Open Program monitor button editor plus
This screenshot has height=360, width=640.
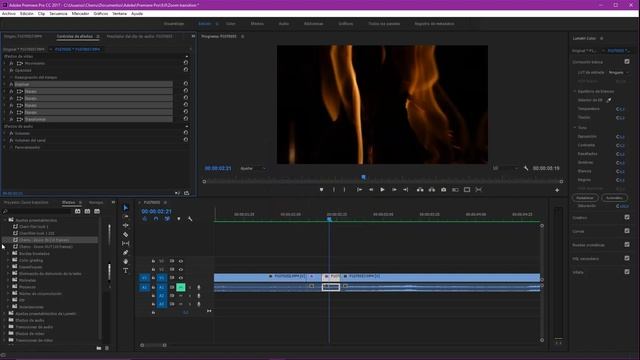point(557,190)
